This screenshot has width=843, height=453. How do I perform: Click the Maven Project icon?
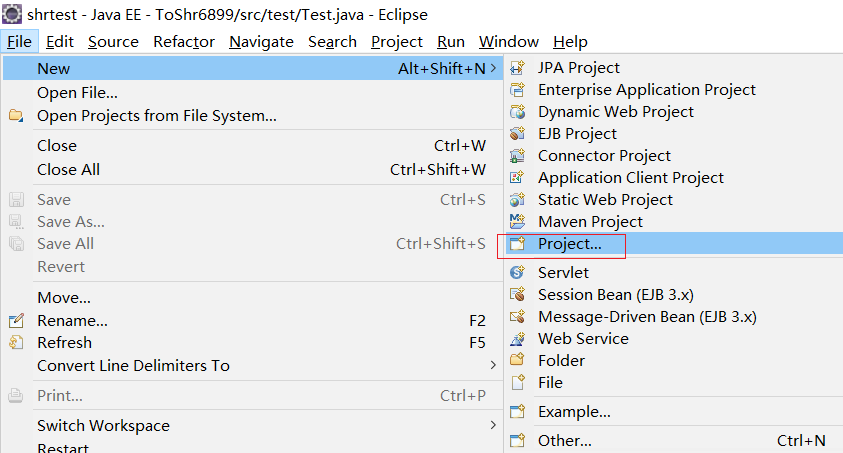517,221
